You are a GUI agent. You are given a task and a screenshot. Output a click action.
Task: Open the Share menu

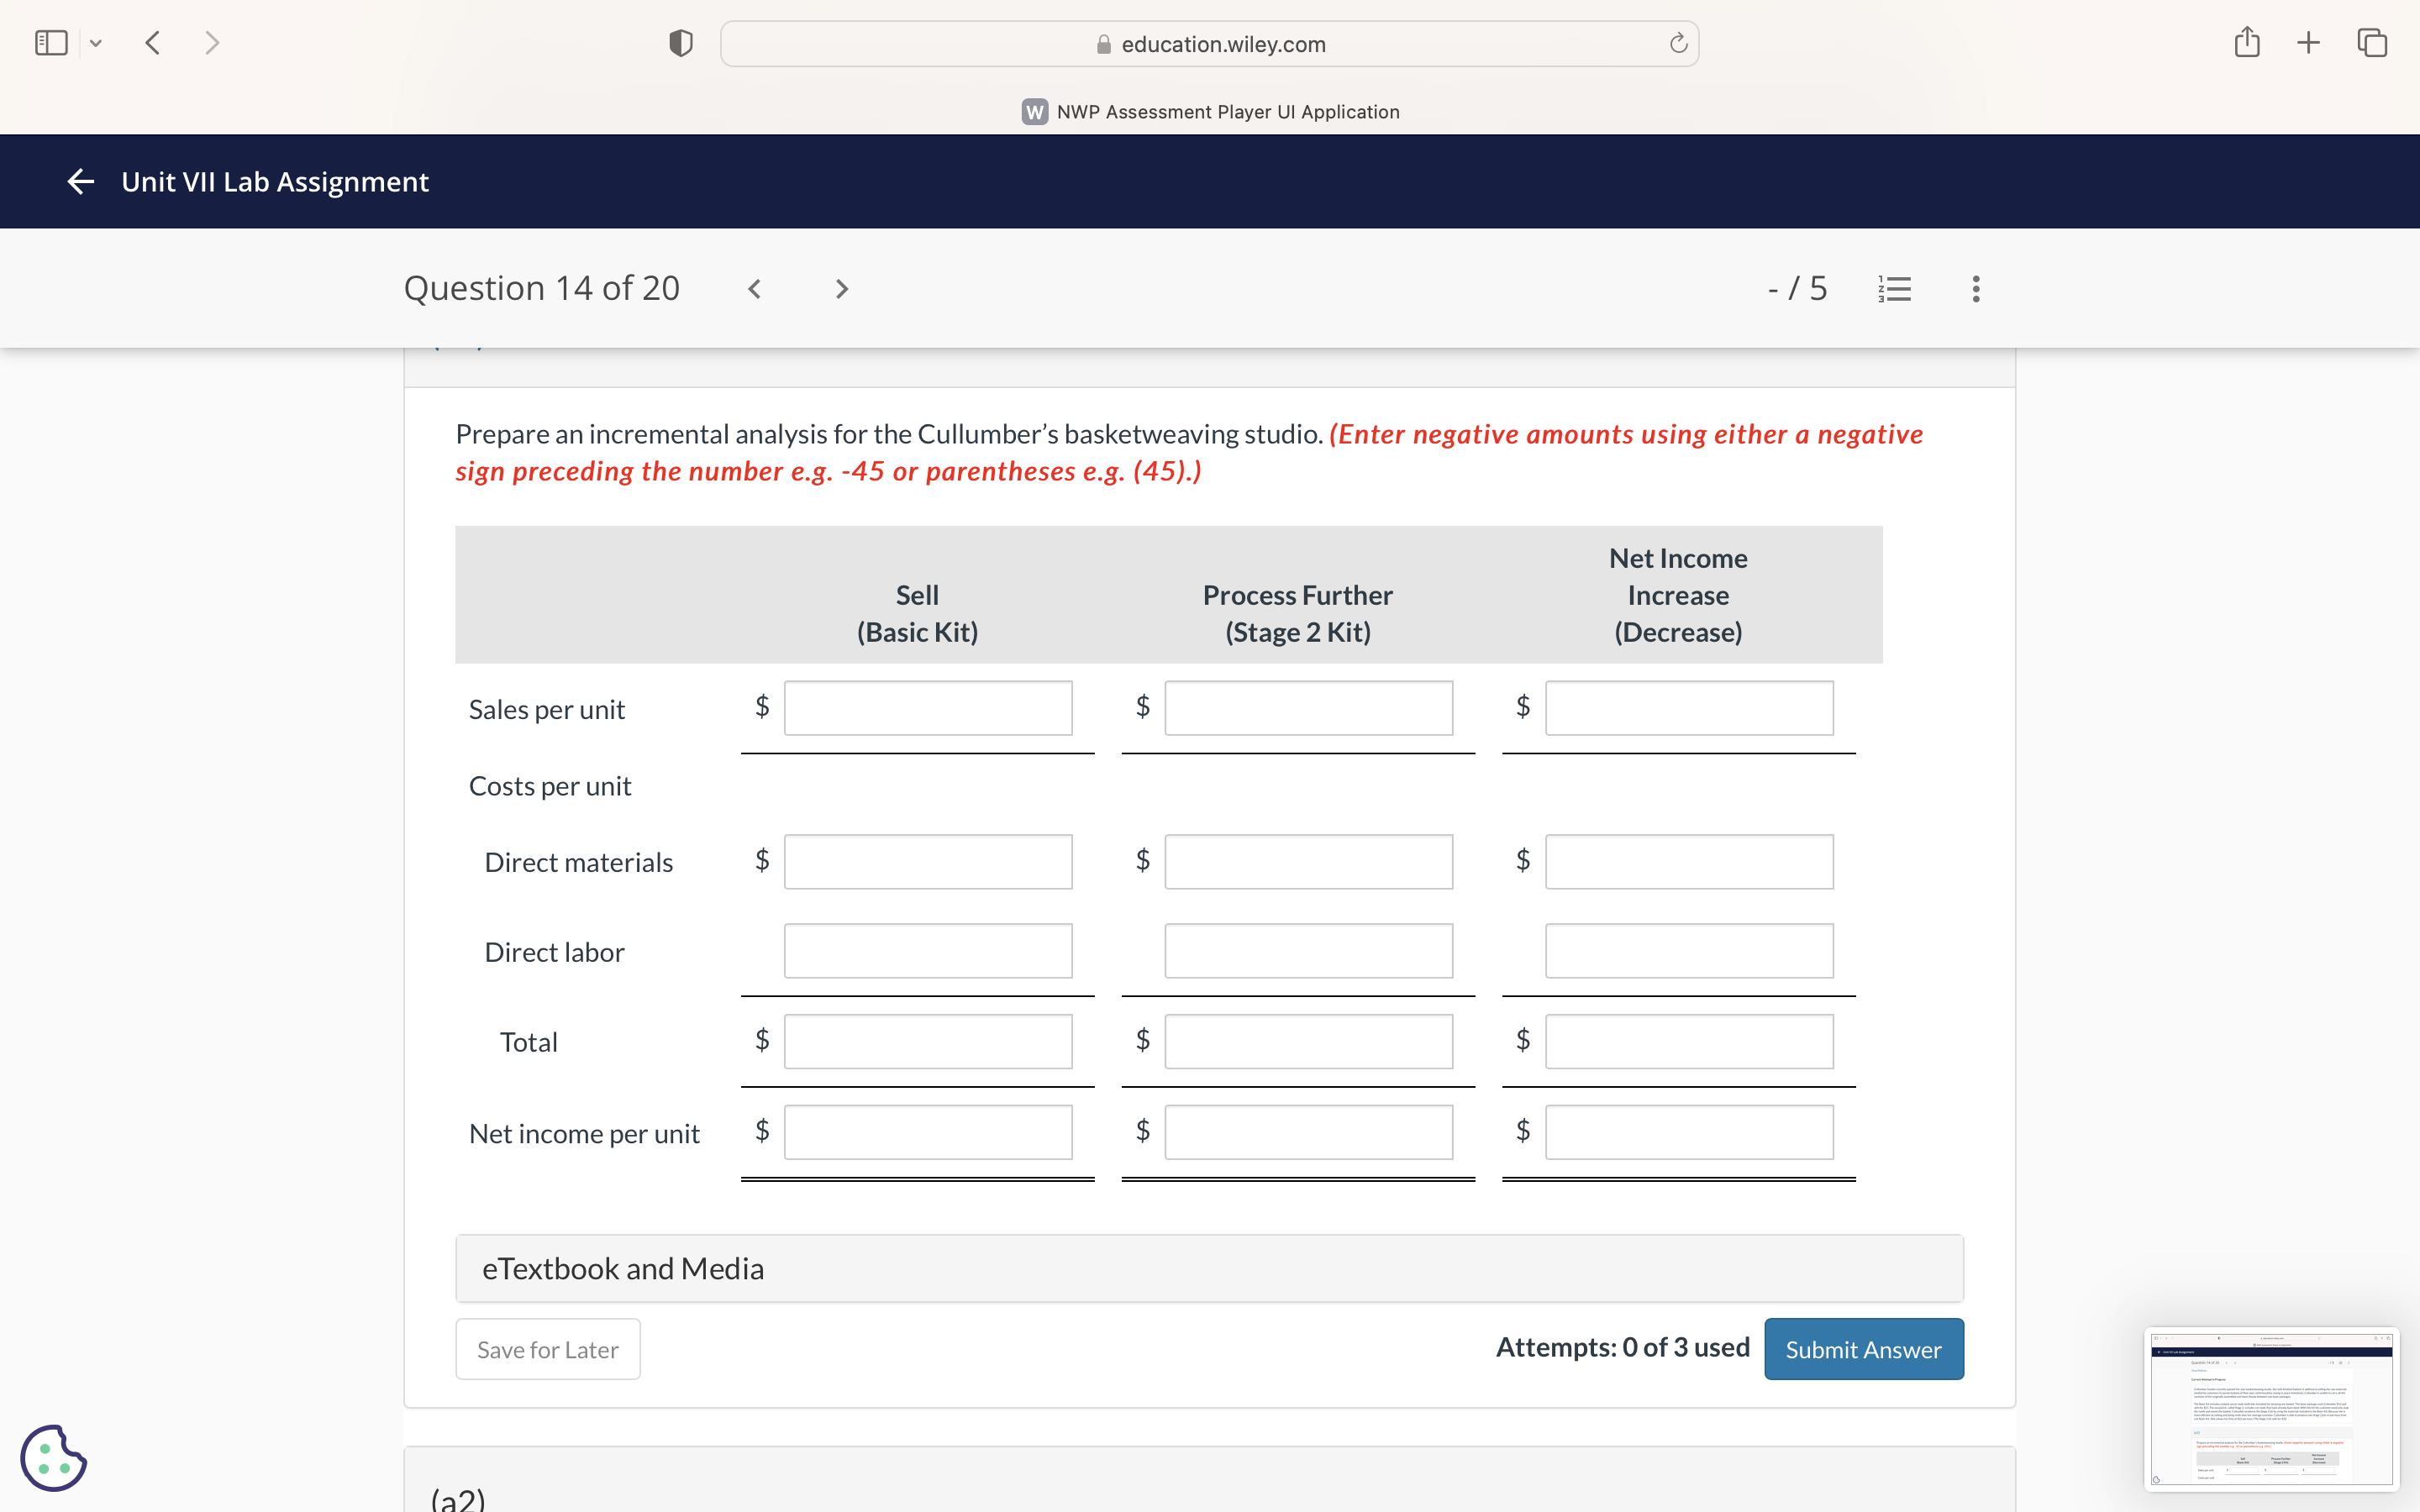tap(2247, 42)
